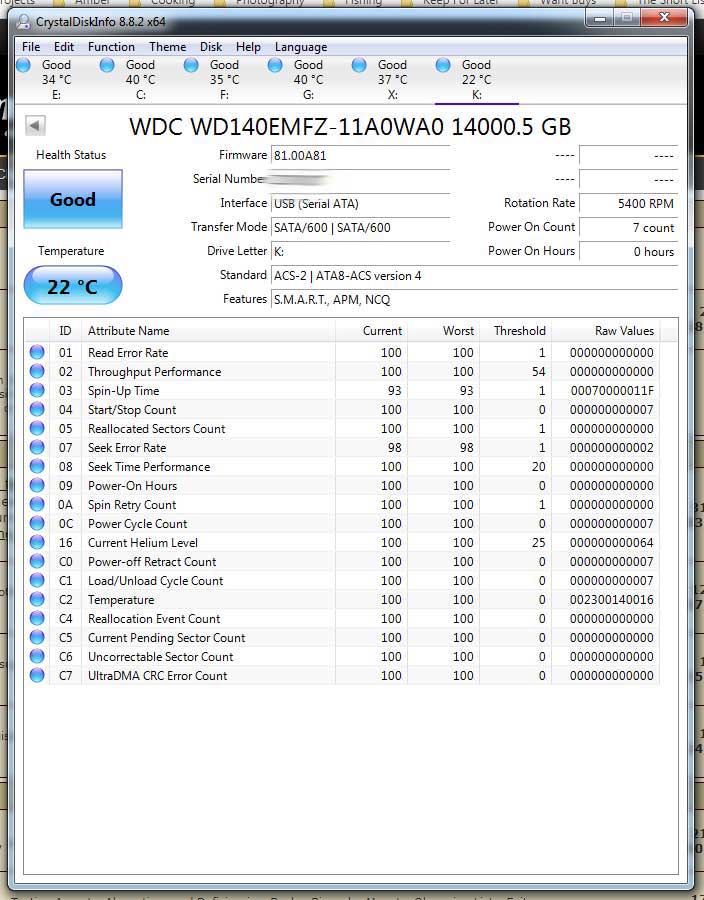Open the File menu

31,47
